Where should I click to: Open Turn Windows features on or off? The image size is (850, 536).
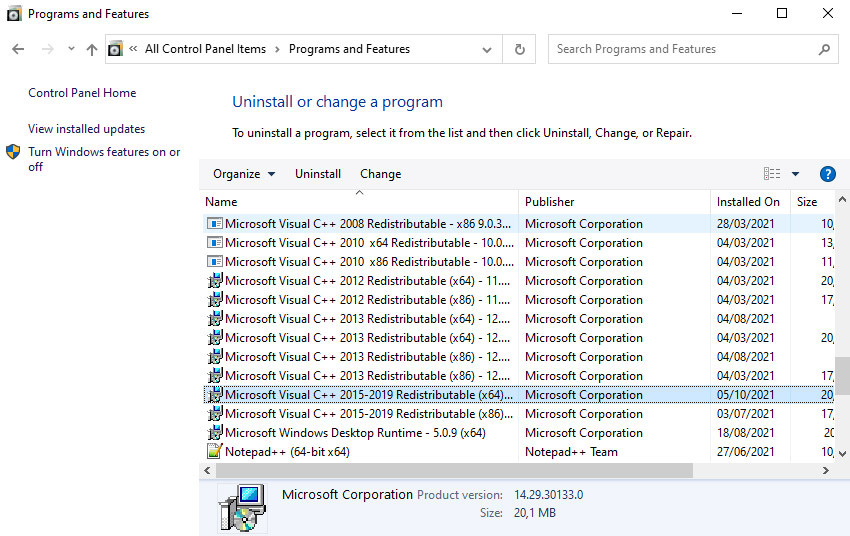click(x=104, y=159)
